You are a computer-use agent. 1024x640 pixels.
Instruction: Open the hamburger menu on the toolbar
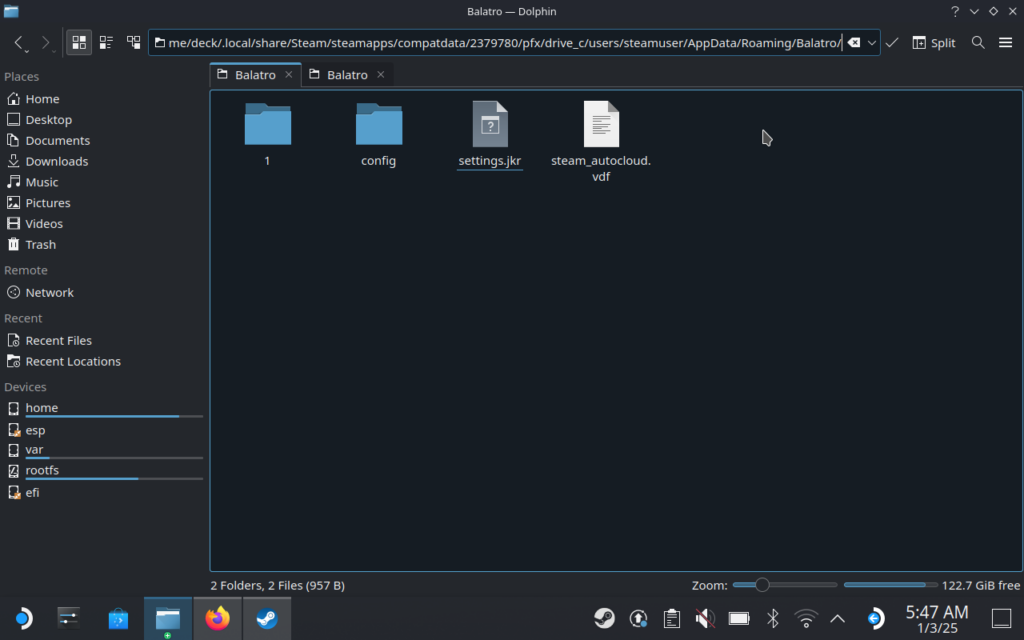[1006, 43]
